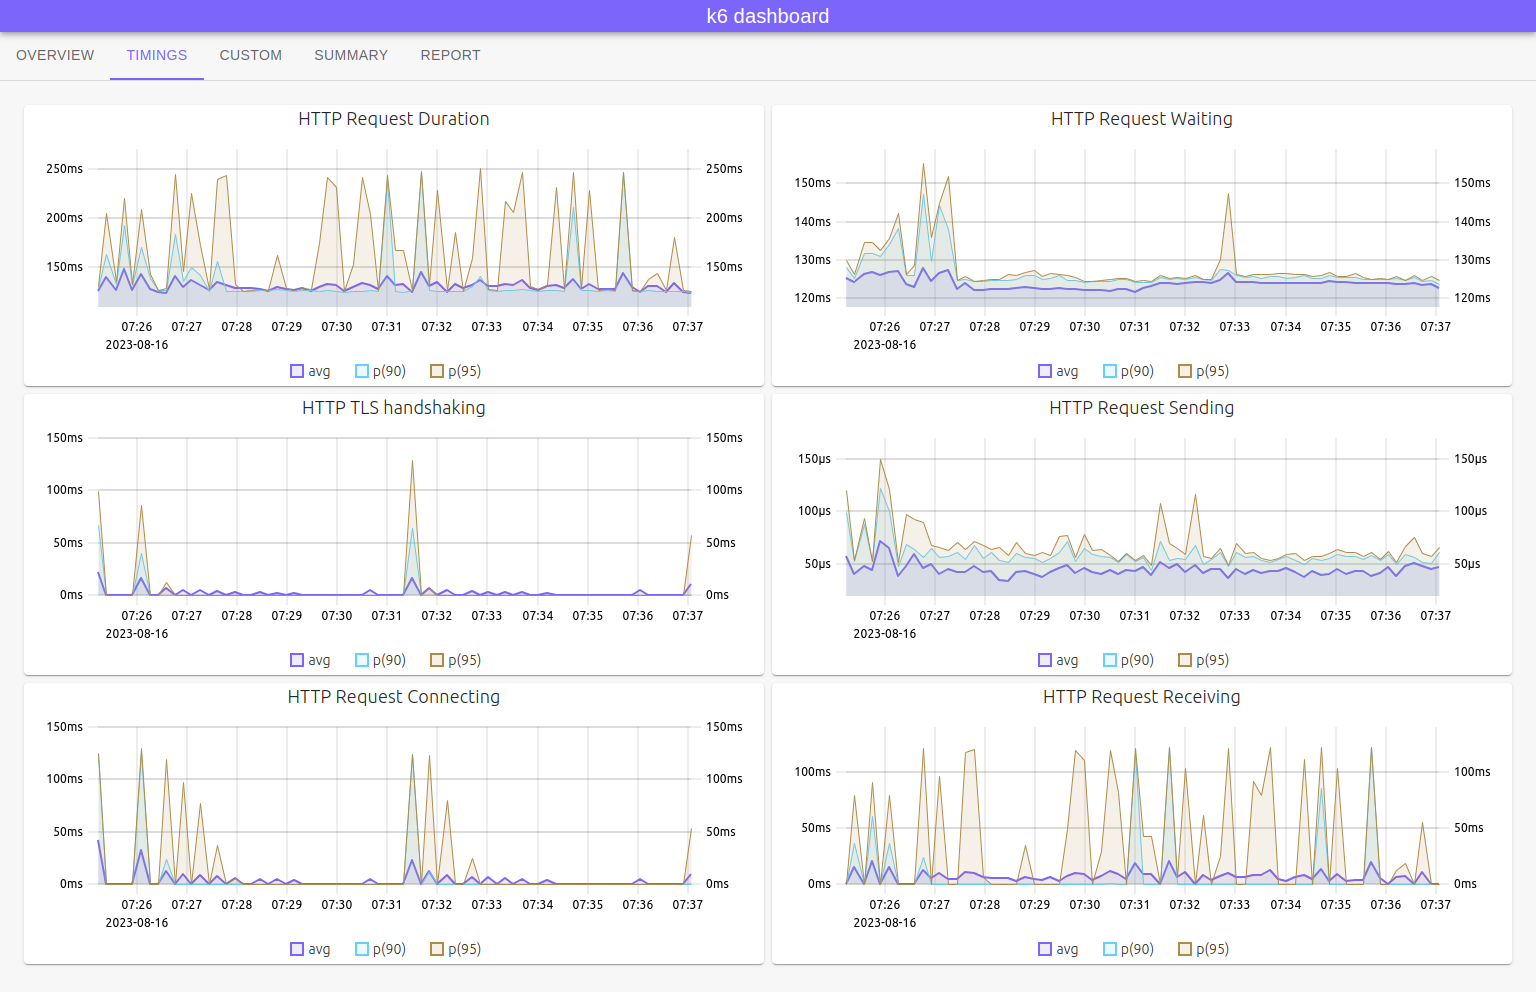Hide avg series in HTTP Request Waiting chart

click(1058, 371)
